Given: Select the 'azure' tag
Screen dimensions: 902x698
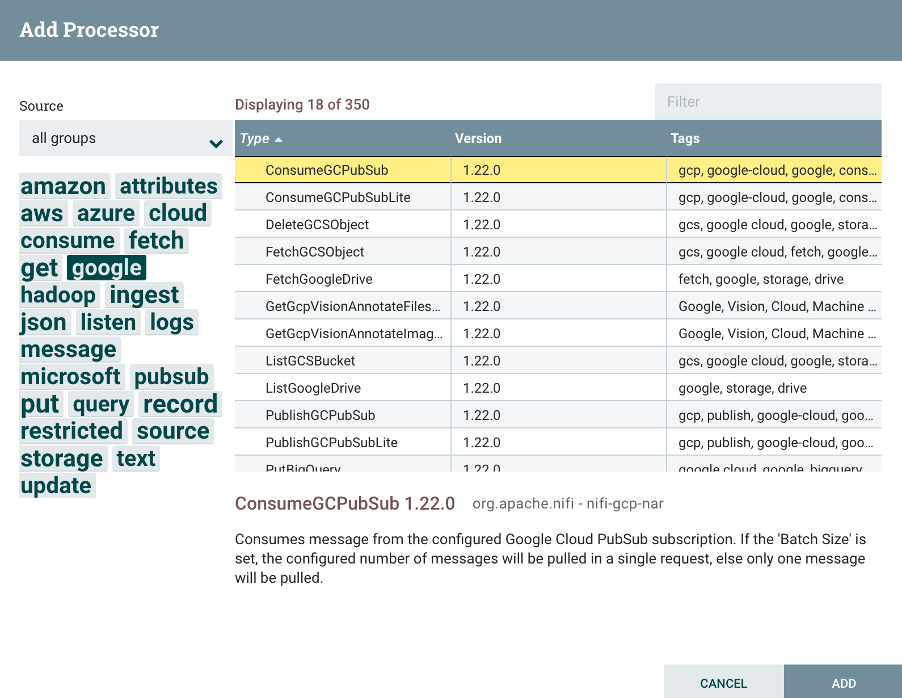Looking at the screenshot, I should click(106, 213).
